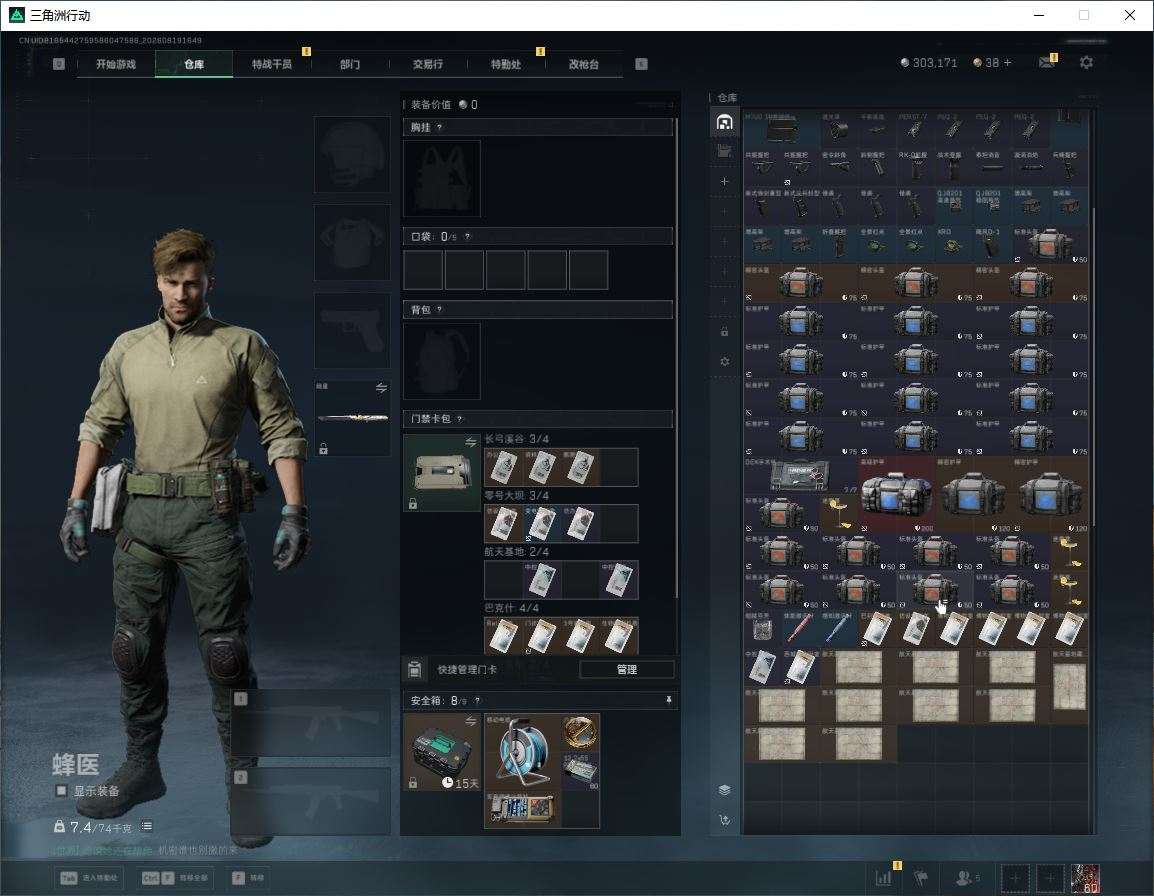Select primary weapon slot 2
Screen dimensions: 1154x896
[x=311, y=801]
